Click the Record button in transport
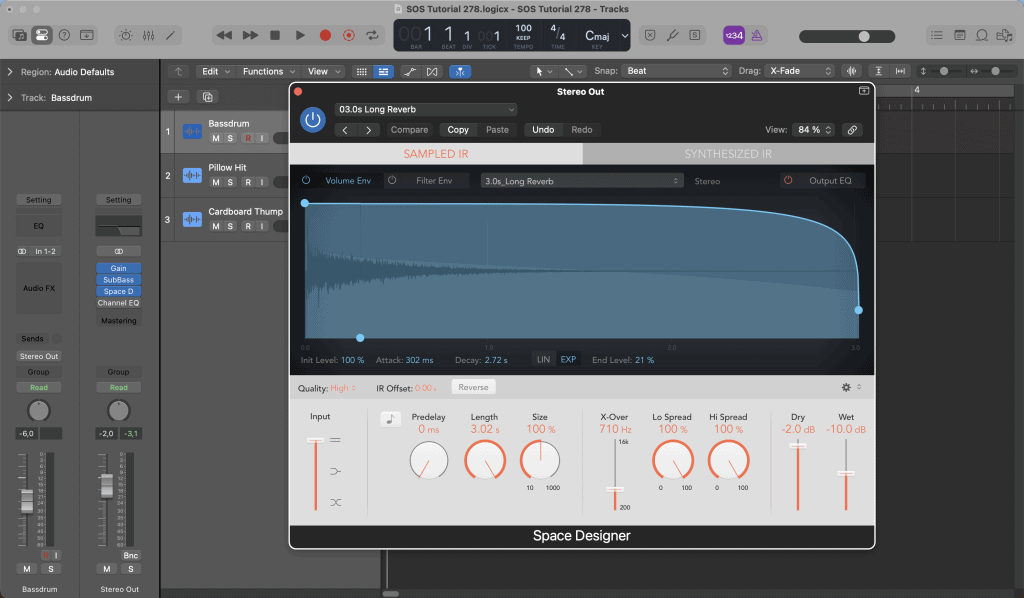Image resolution: width=1024 pixels, height=598 pixels. [x=325, y=35]
